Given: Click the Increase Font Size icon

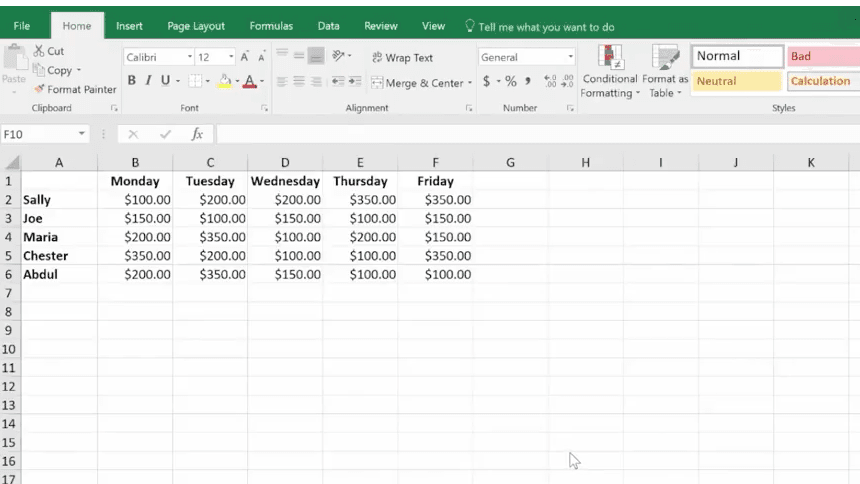Looking at the screenshot, I should pos(244,57).
